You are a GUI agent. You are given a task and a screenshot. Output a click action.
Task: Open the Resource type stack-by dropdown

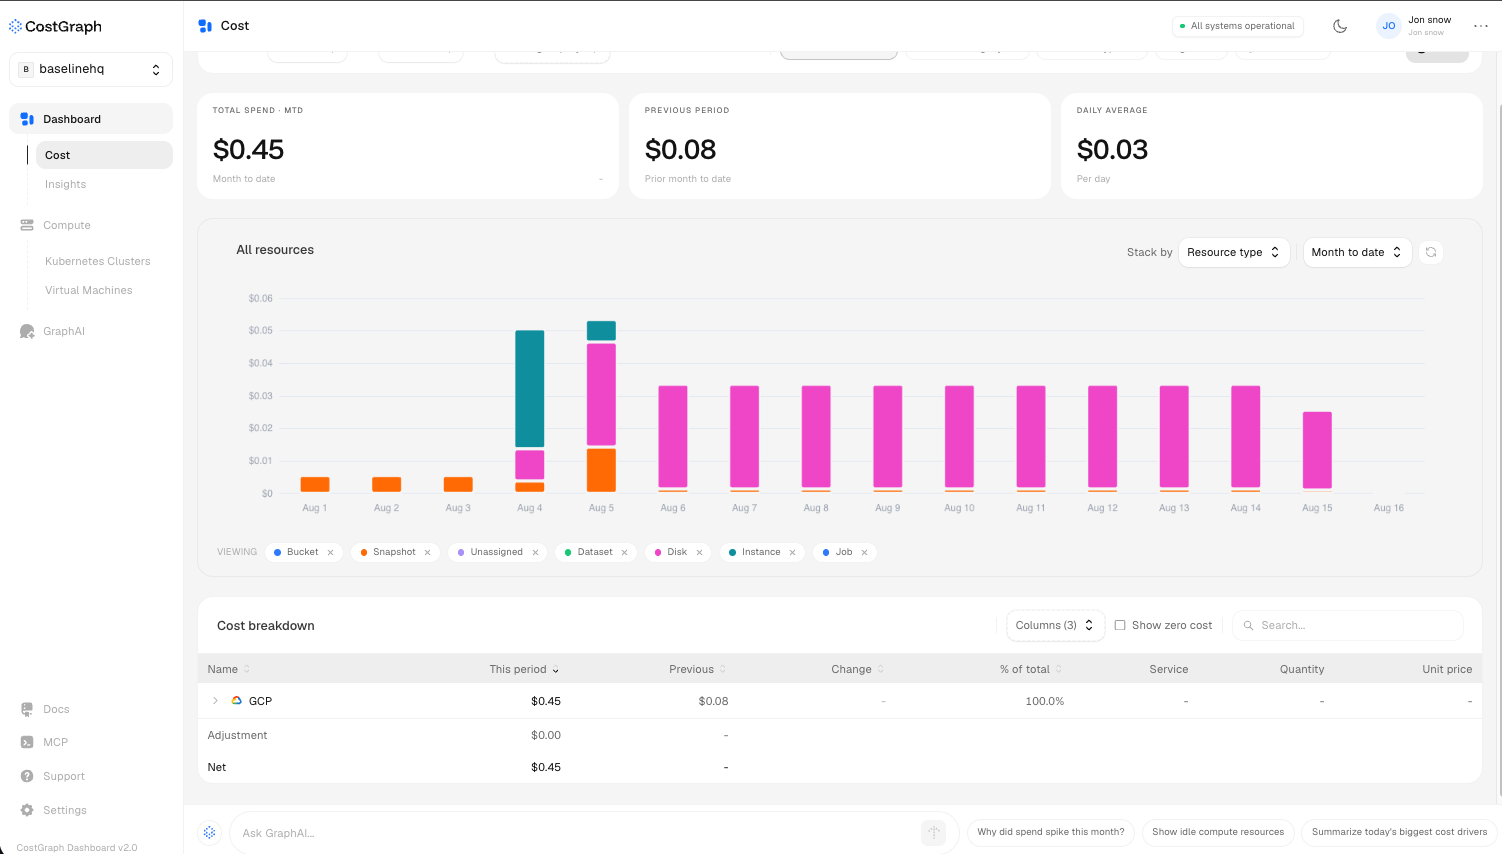(1234, 252)
